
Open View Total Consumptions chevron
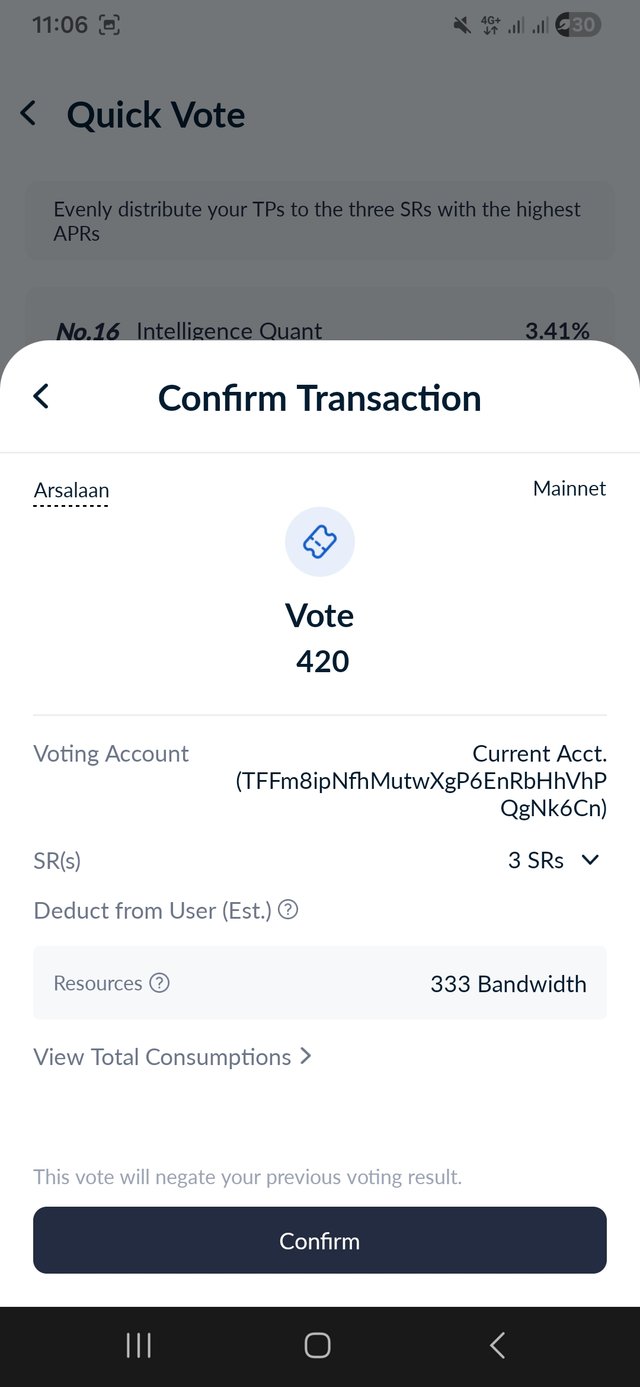click(306, 1056)
